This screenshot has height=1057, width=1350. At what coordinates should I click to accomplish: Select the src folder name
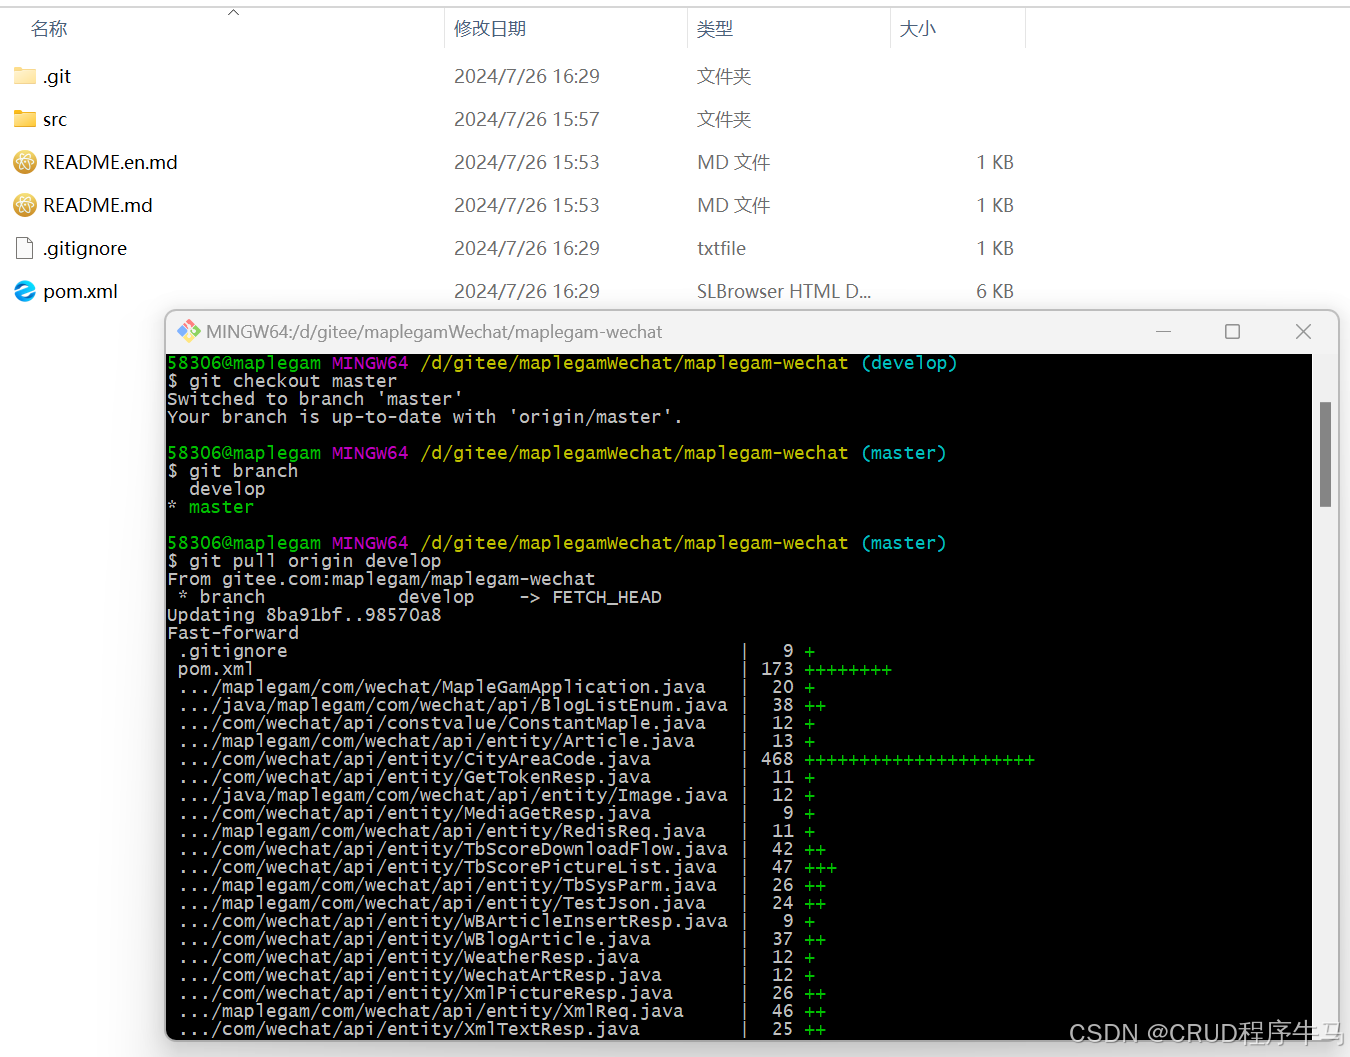[55, 120]
